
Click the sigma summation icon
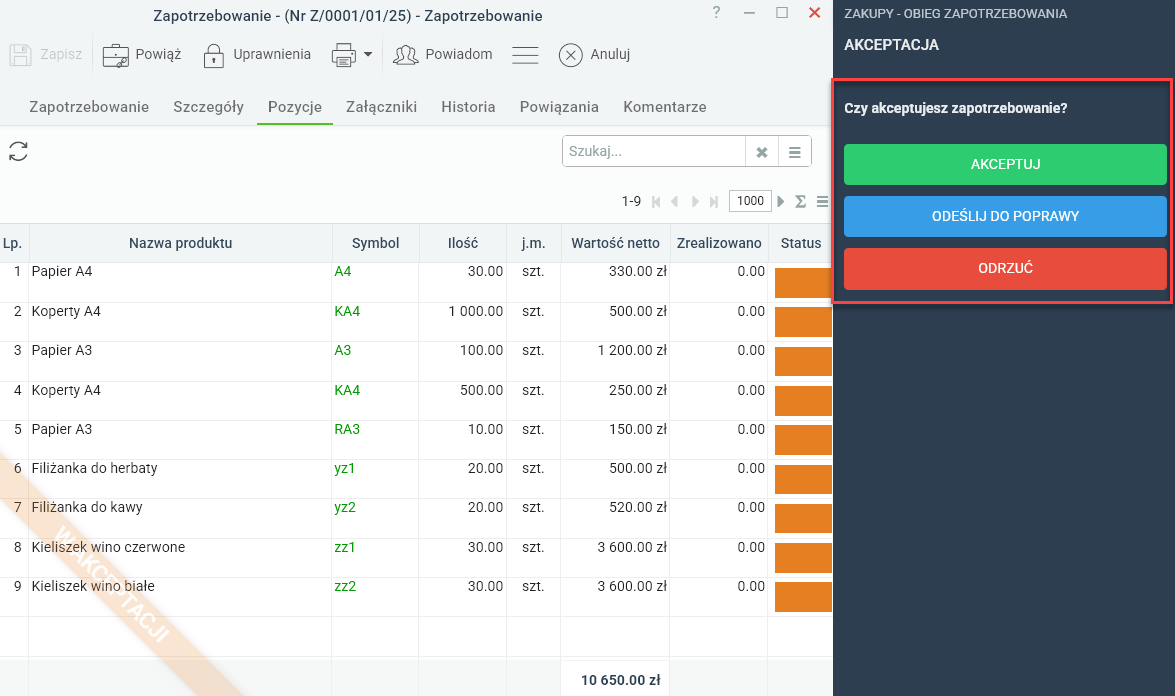(x=801, y=202)
